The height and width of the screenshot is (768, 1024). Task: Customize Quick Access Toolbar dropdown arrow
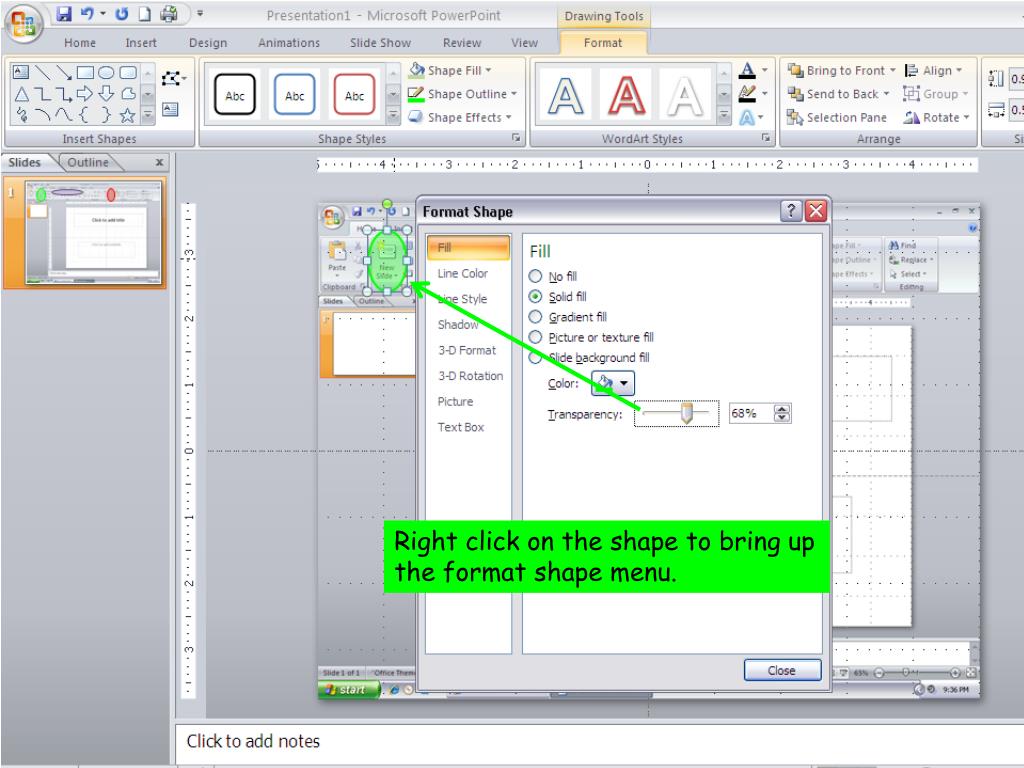tap(200, 13)
